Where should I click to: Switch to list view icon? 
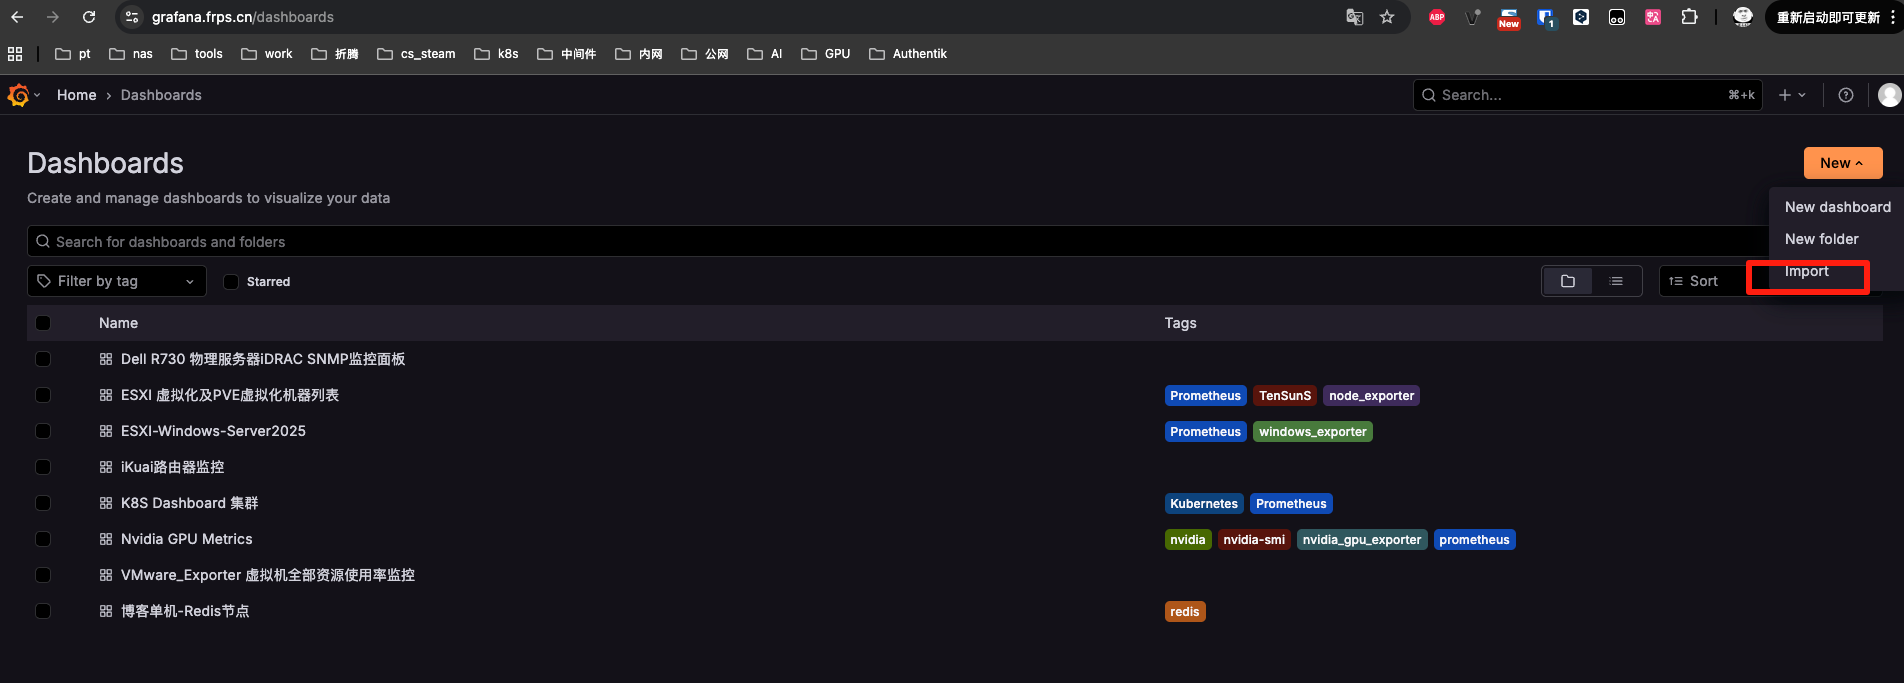(x=1616, y=281)
